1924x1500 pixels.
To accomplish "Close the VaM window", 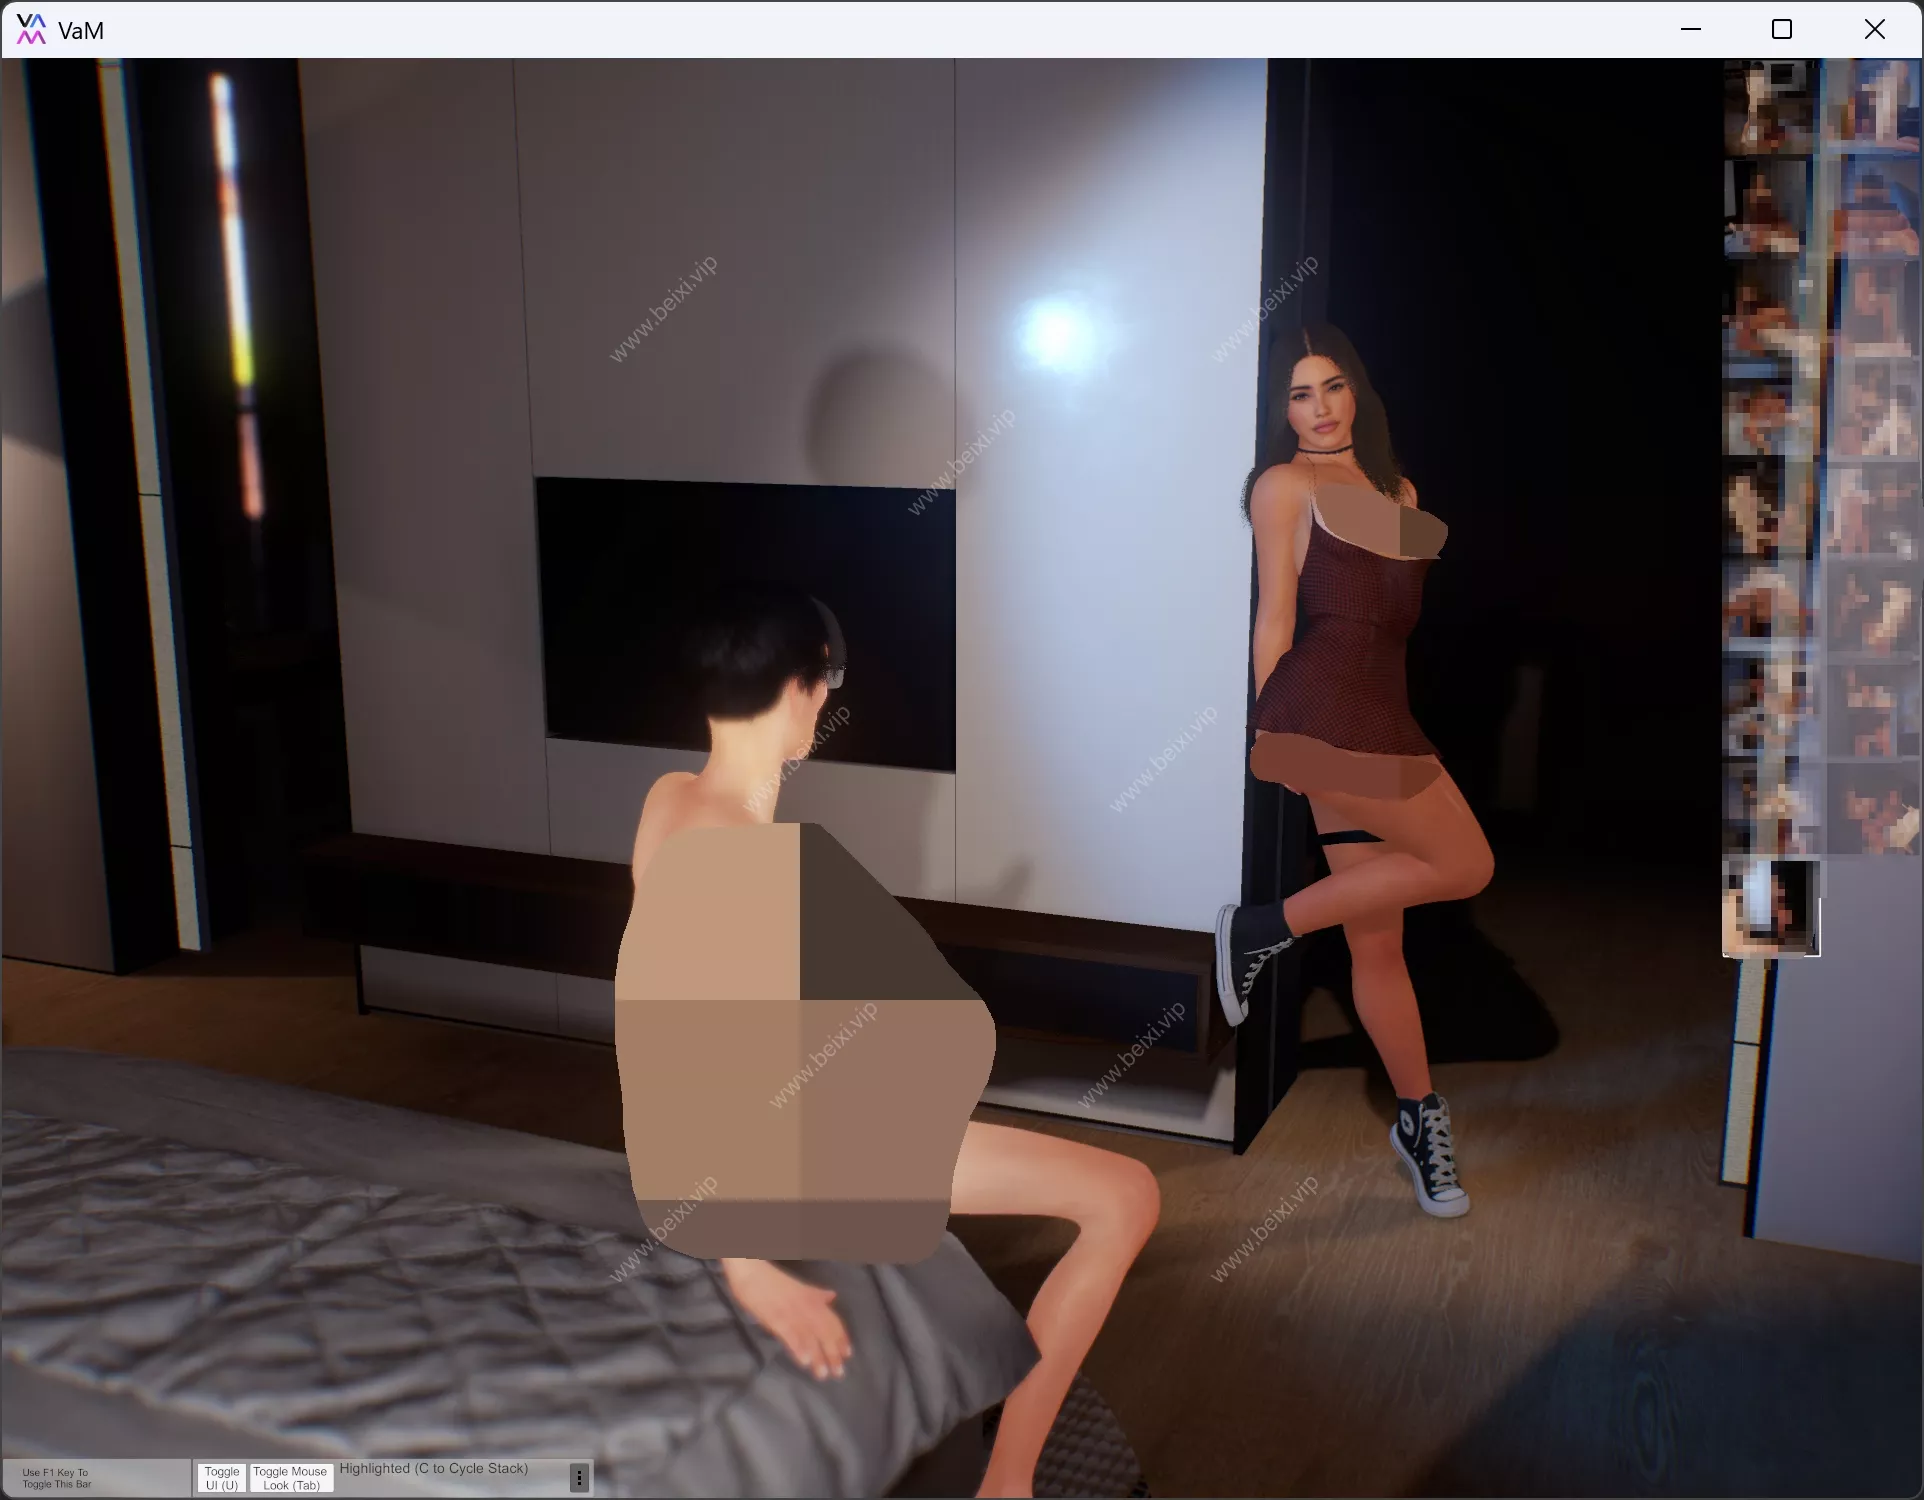I will coord(1875,30).
